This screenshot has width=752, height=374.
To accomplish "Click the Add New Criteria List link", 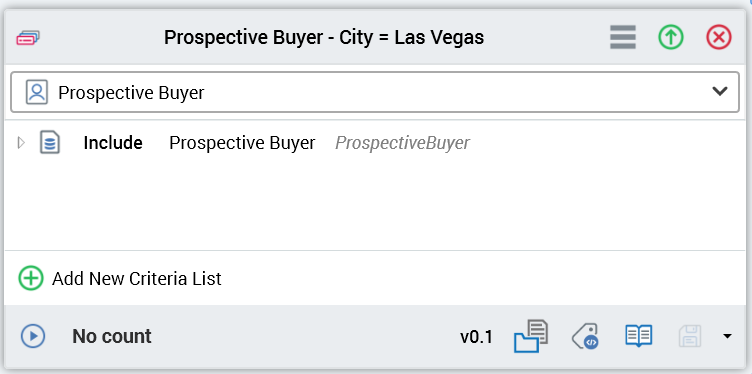I will 137,279.
